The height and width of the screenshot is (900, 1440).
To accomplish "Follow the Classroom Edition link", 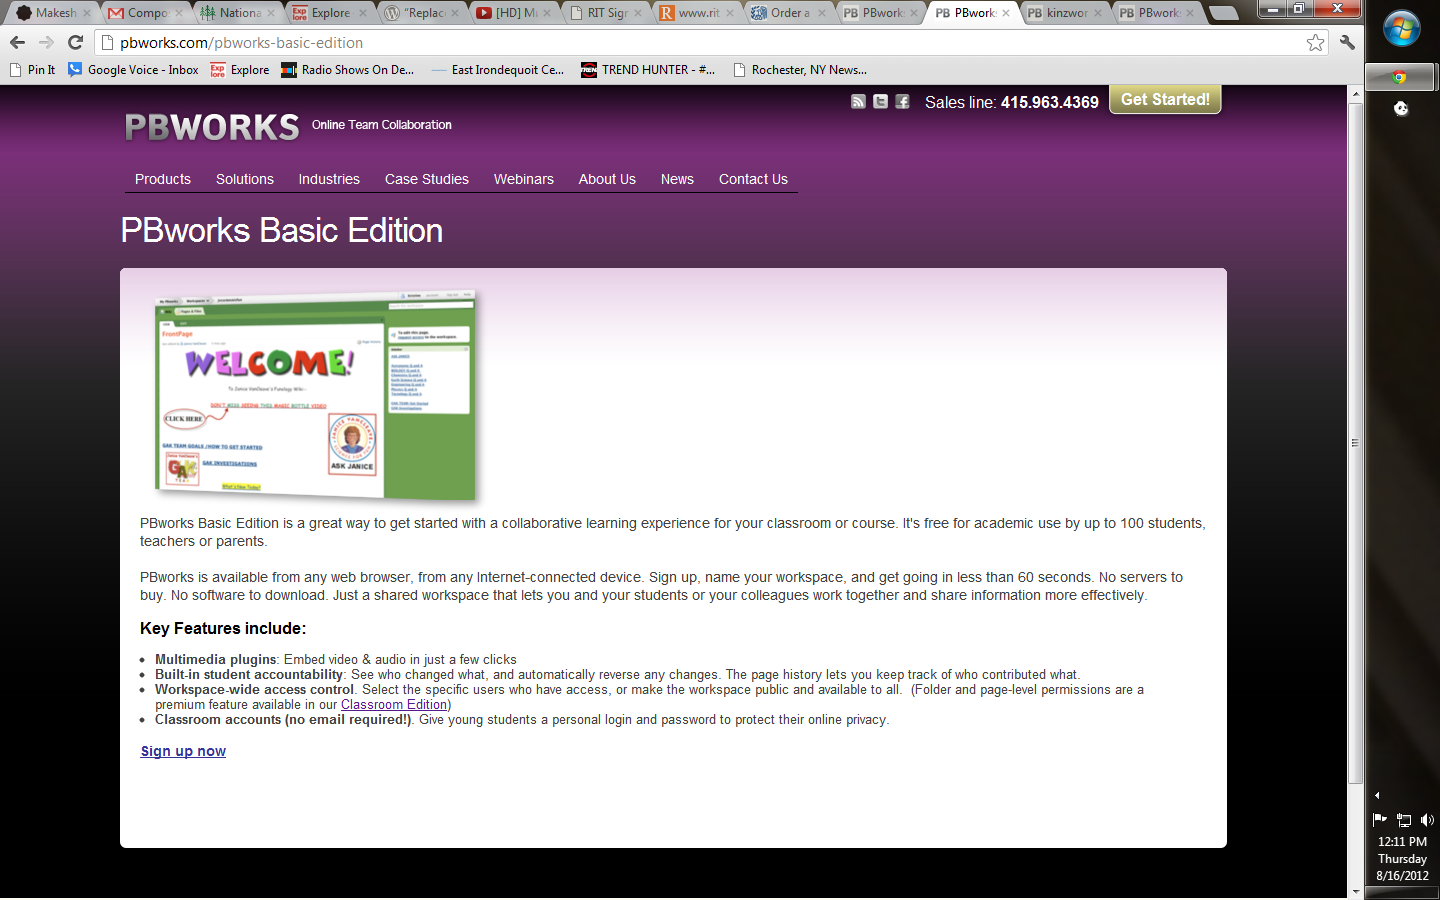I will coord(394,705).
